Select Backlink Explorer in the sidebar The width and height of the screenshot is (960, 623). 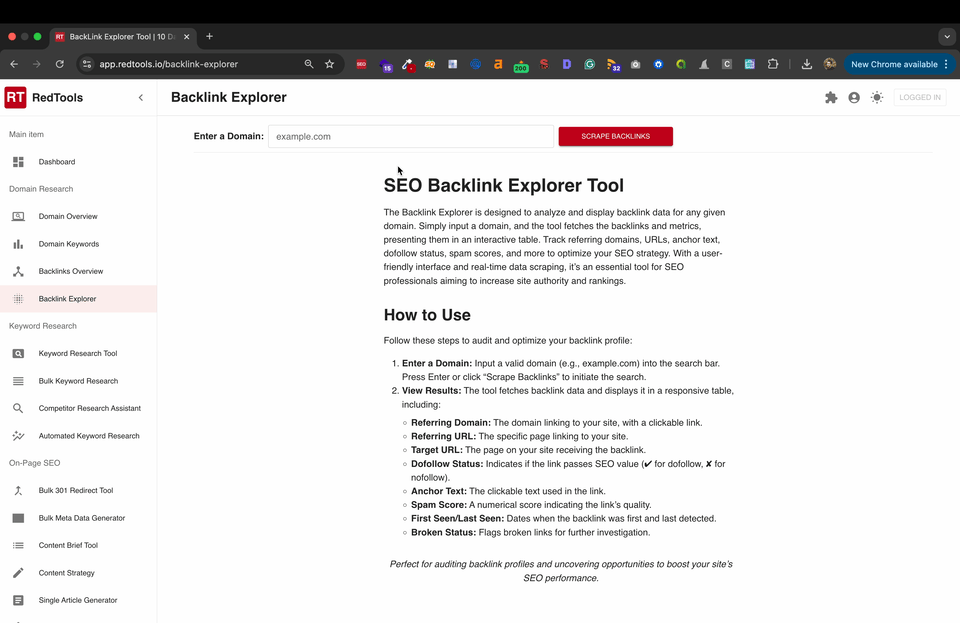tap(78, 299)
